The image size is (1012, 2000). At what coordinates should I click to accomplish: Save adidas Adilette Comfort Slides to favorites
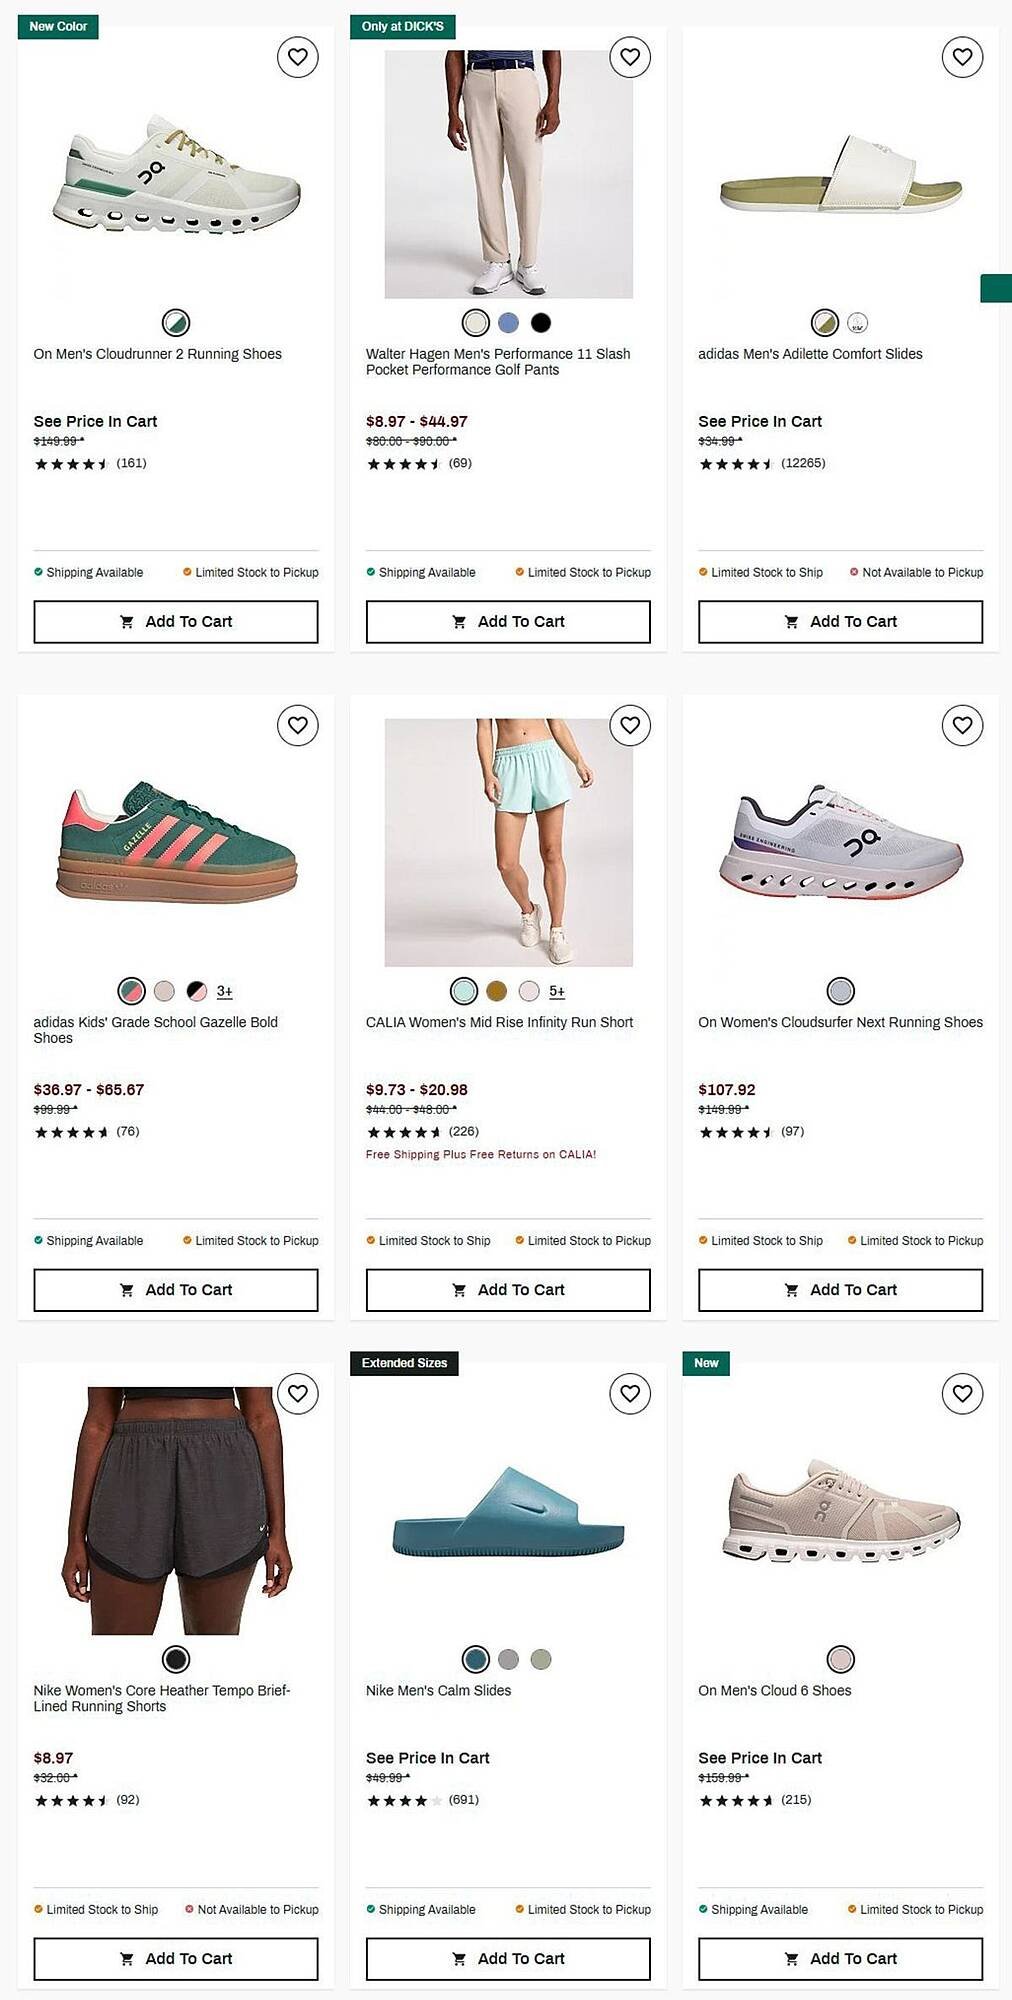click(962, 57)
